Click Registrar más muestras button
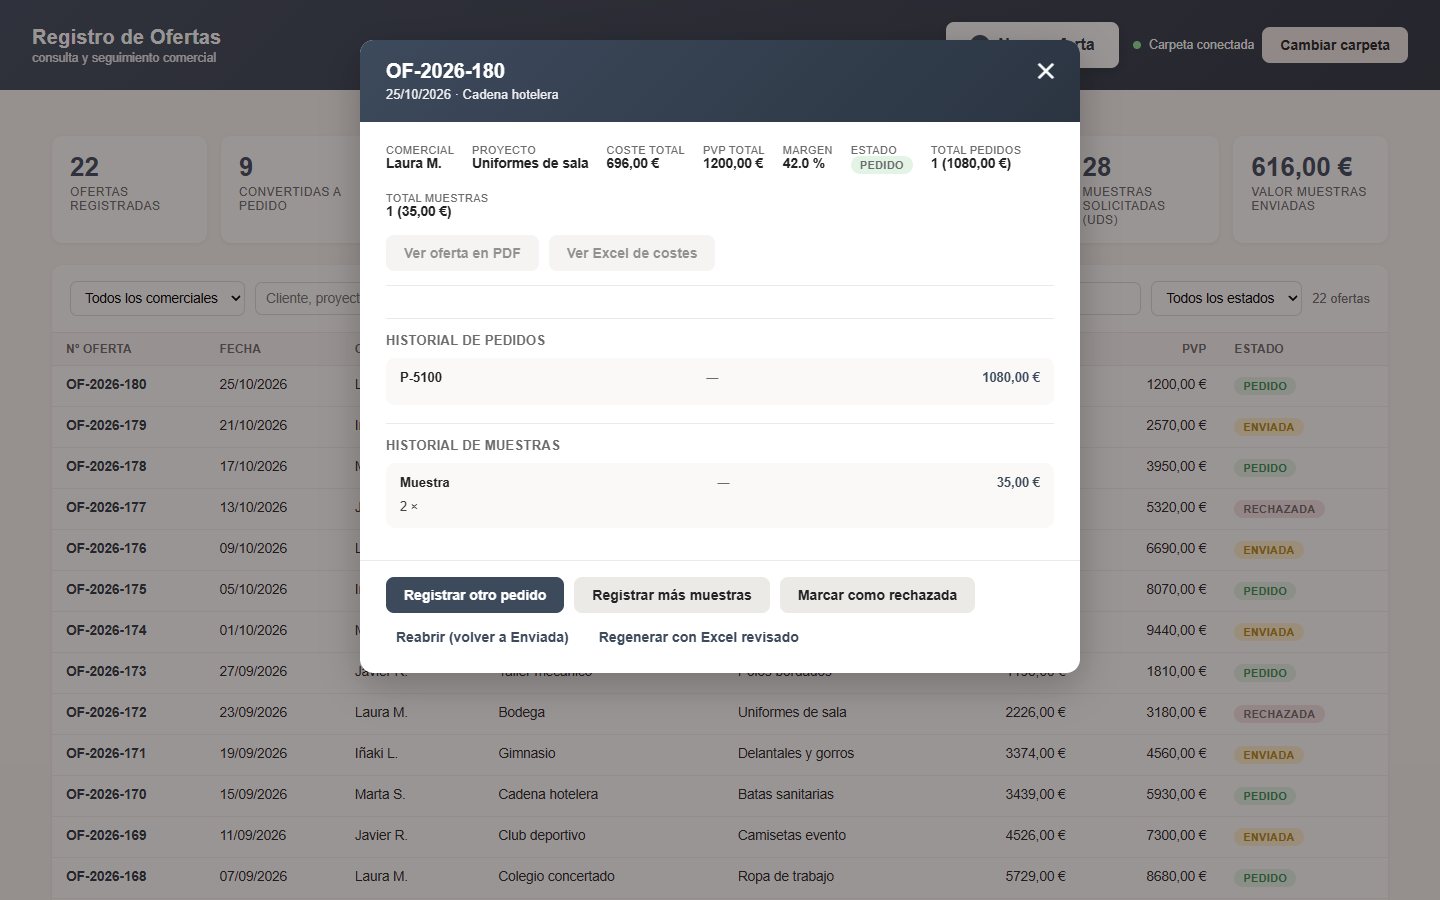Screen dimensions: 1440x900 671,595
